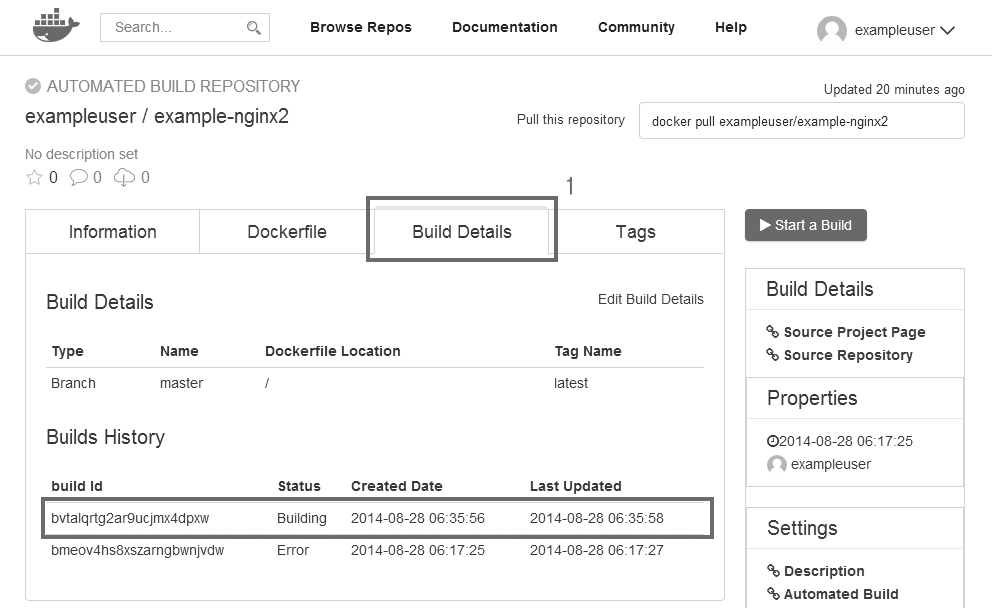Image resolution: width=992 pixels, height=608 pixels.
Task: Click the star icon to star repository
Action: pyautogui.click(x=34, y=178)
